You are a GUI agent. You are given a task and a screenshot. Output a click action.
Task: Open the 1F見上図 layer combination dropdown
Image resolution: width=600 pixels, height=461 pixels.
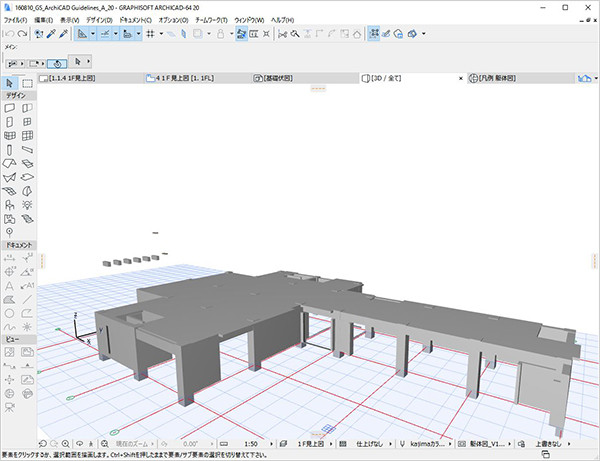pos(331,444)
